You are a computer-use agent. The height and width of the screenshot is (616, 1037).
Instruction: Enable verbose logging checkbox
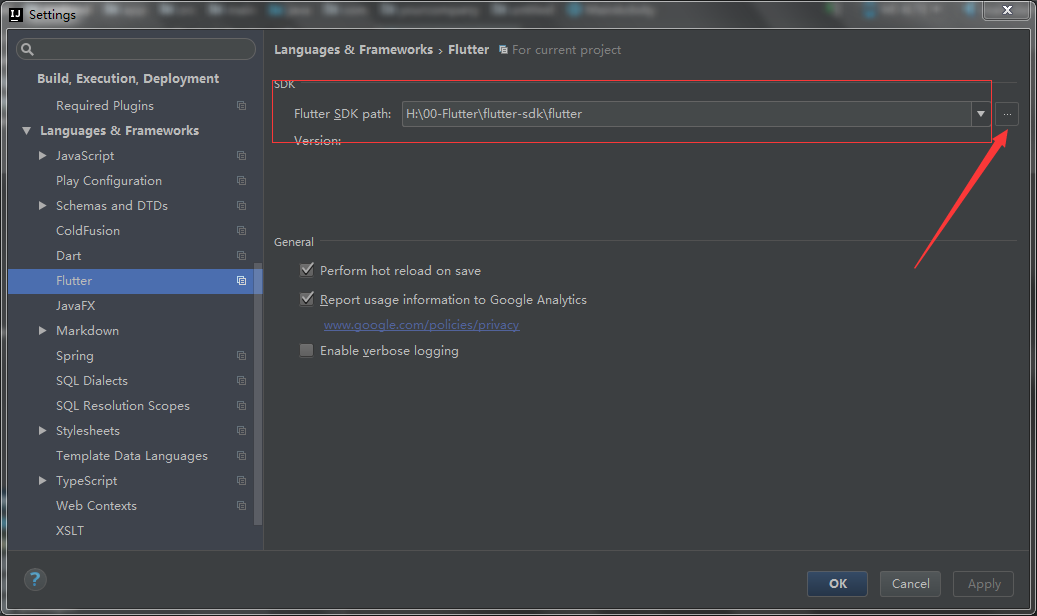click(307, 351)
